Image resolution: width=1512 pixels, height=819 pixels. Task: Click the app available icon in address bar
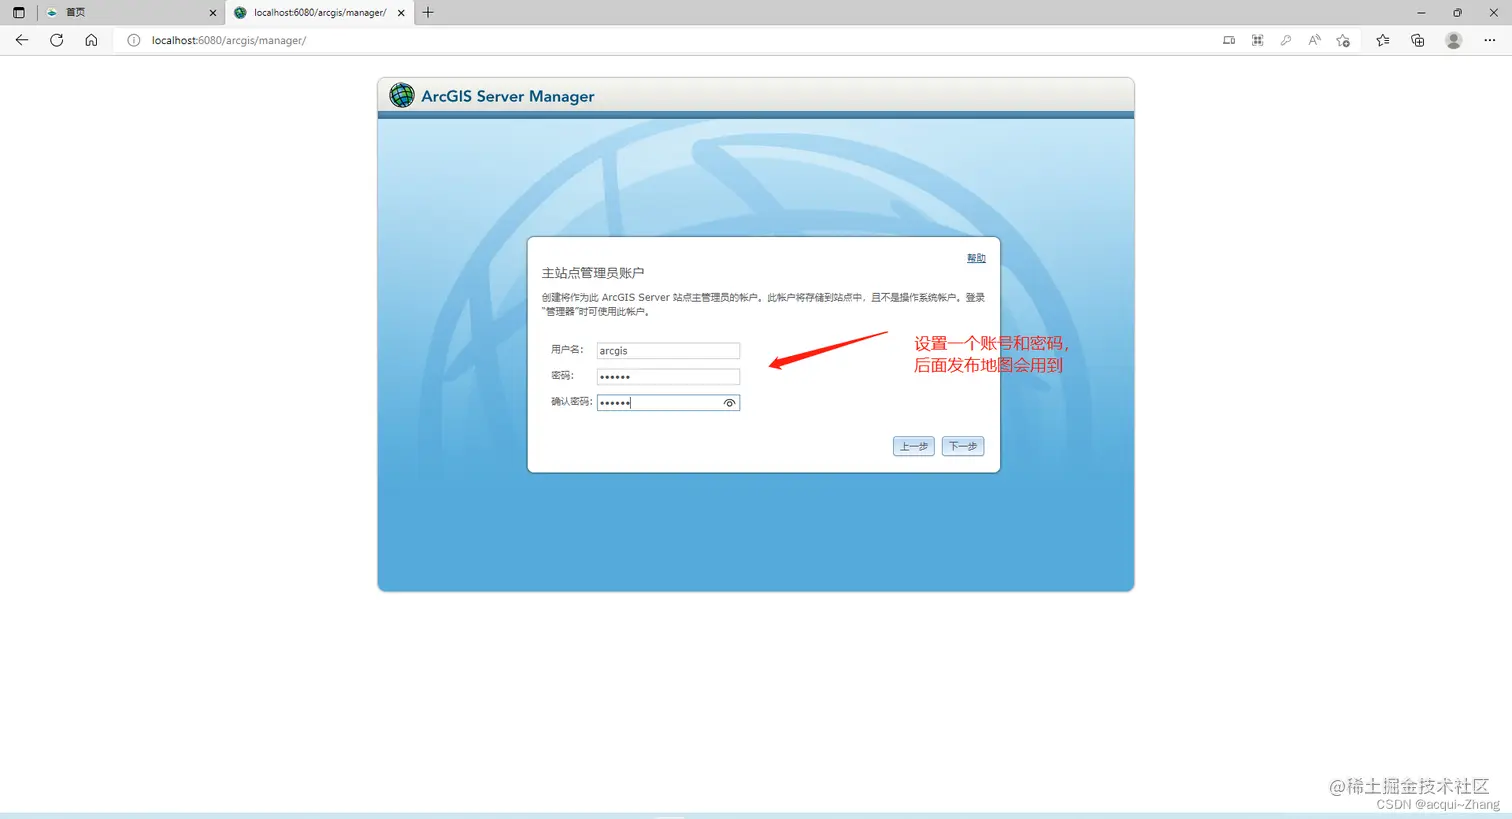(x=1229, y=40)
